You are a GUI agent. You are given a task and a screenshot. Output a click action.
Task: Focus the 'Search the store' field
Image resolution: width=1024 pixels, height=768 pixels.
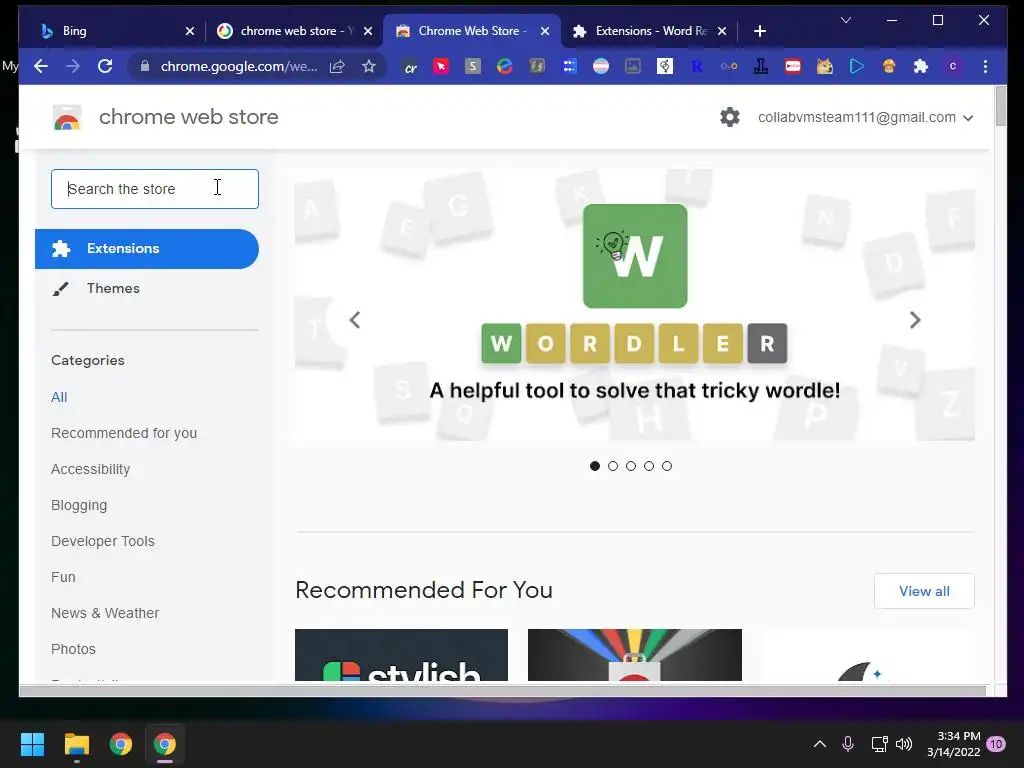point(155,189)
